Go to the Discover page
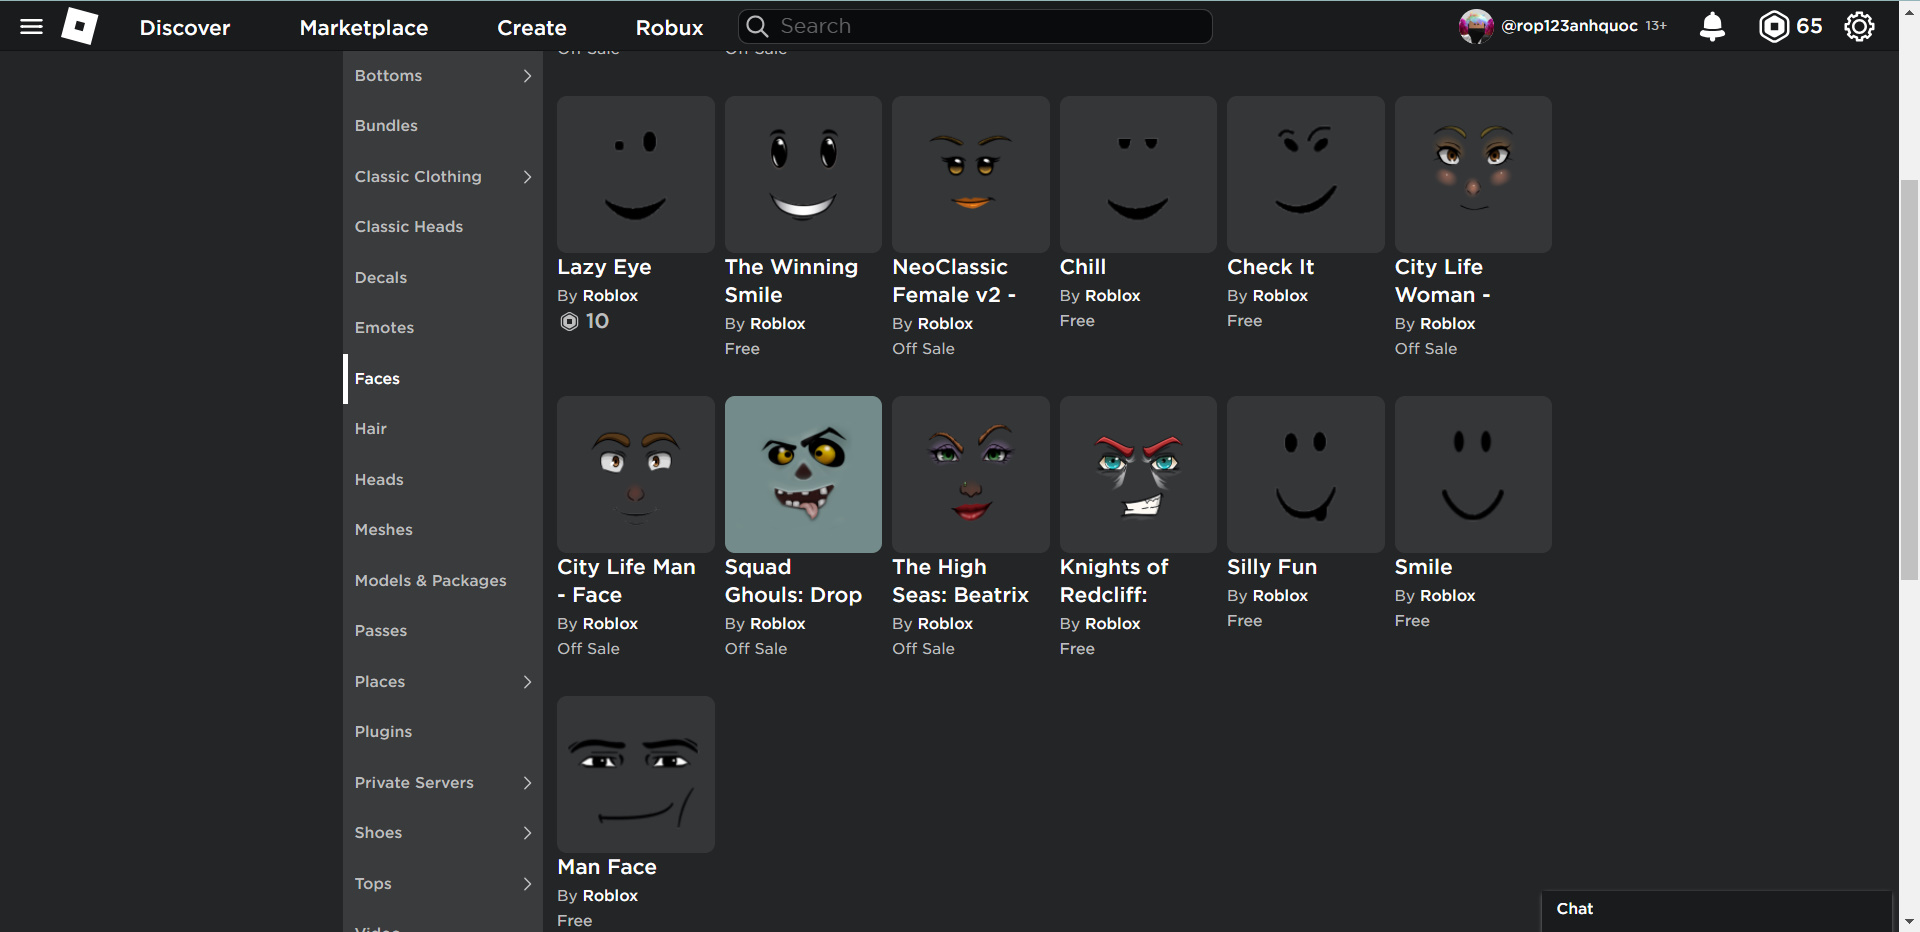Image resolution: width=1920 pixels, height=932 pixels. pos(185,28)
